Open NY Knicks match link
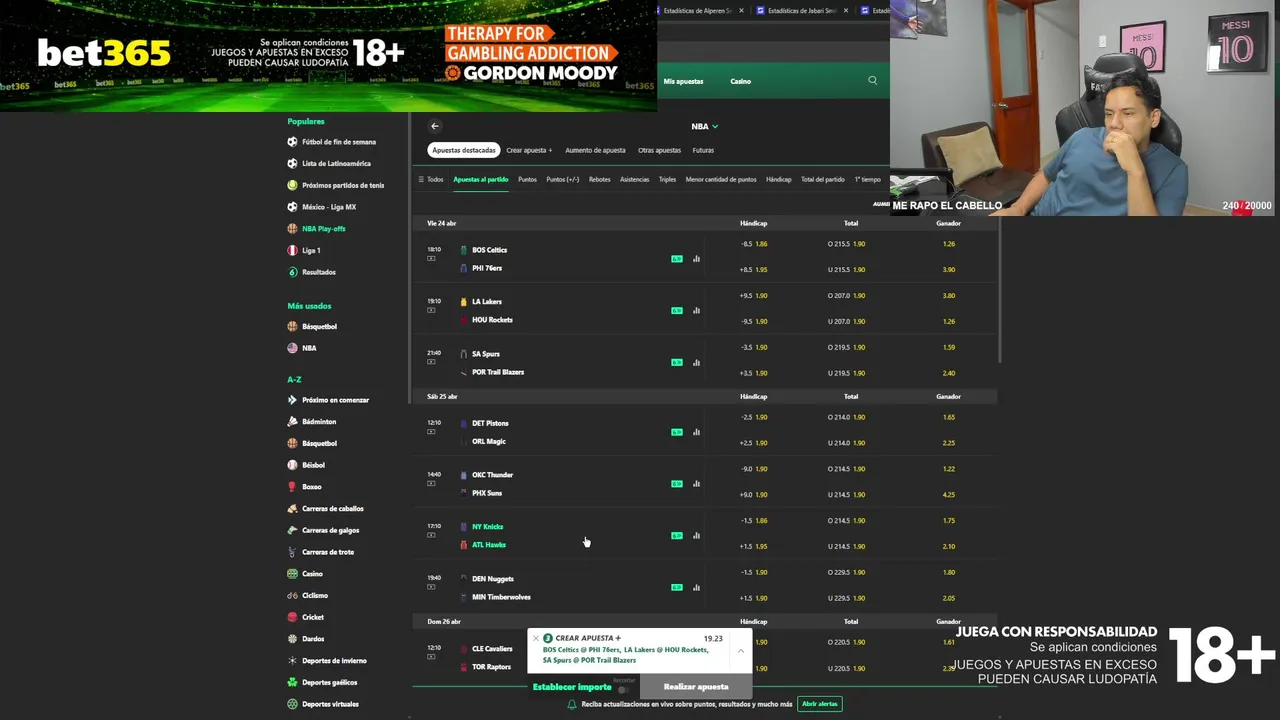Screen dimensions: 1280x720 pyautogui.click(x=487, y=527)
